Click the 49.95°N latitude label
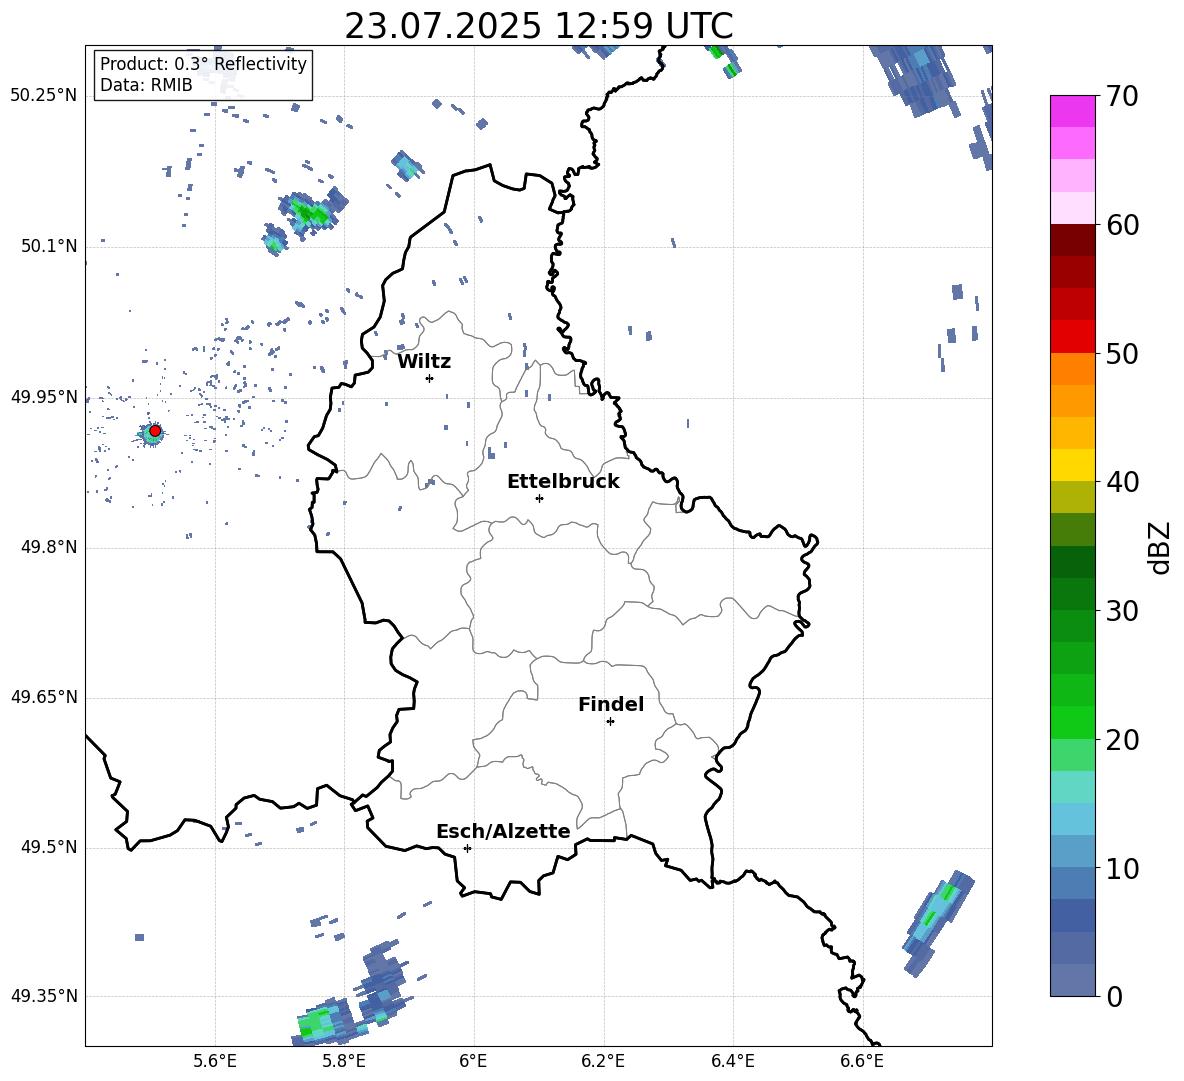 [44, 397]
